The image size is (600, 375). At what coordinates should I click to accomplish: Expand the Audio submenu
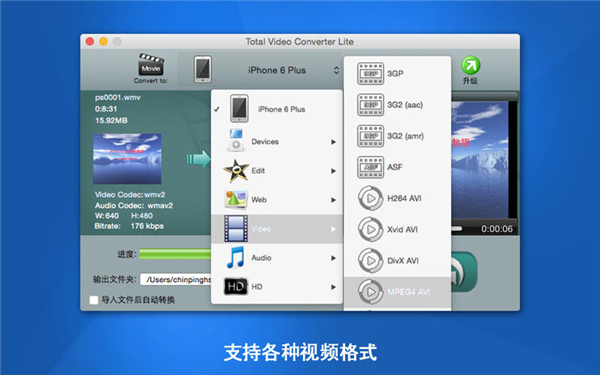277,258
